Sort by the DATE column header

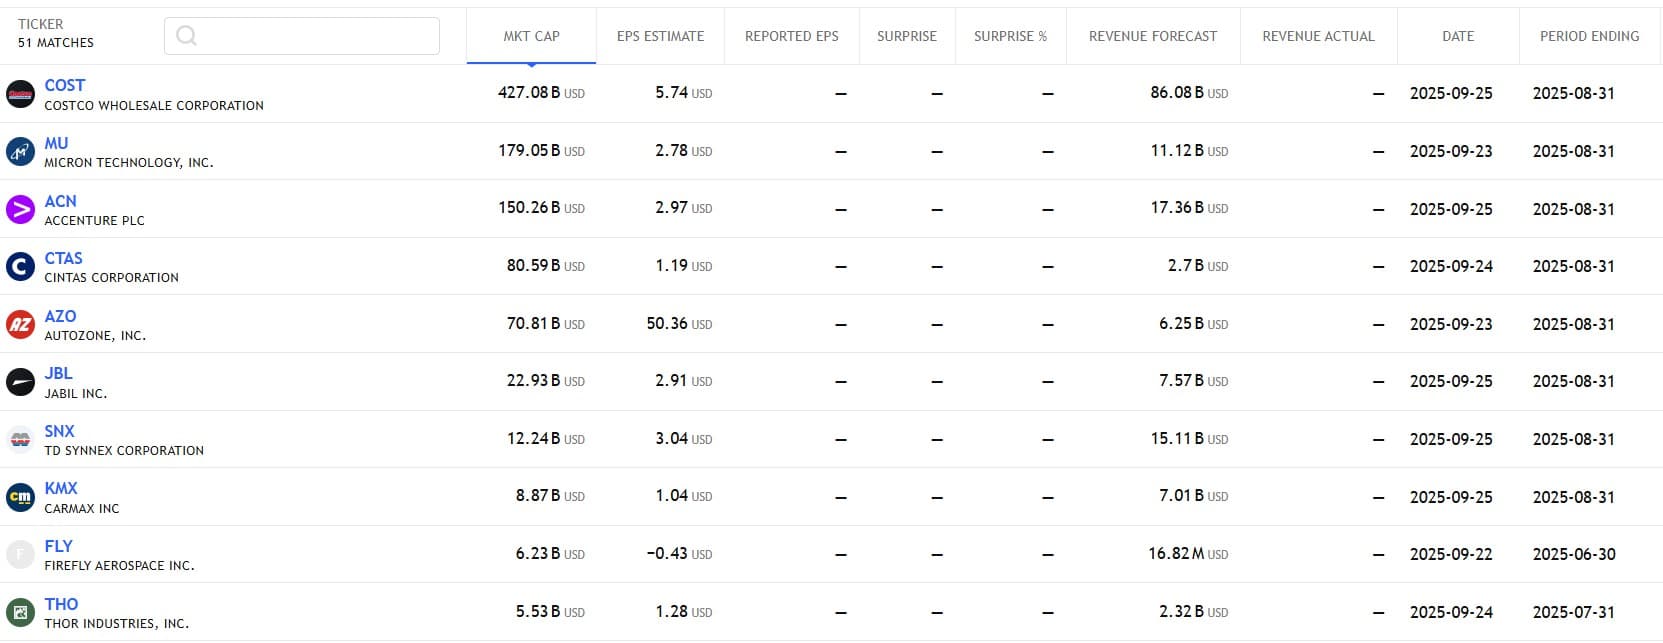pos(1457,36)
